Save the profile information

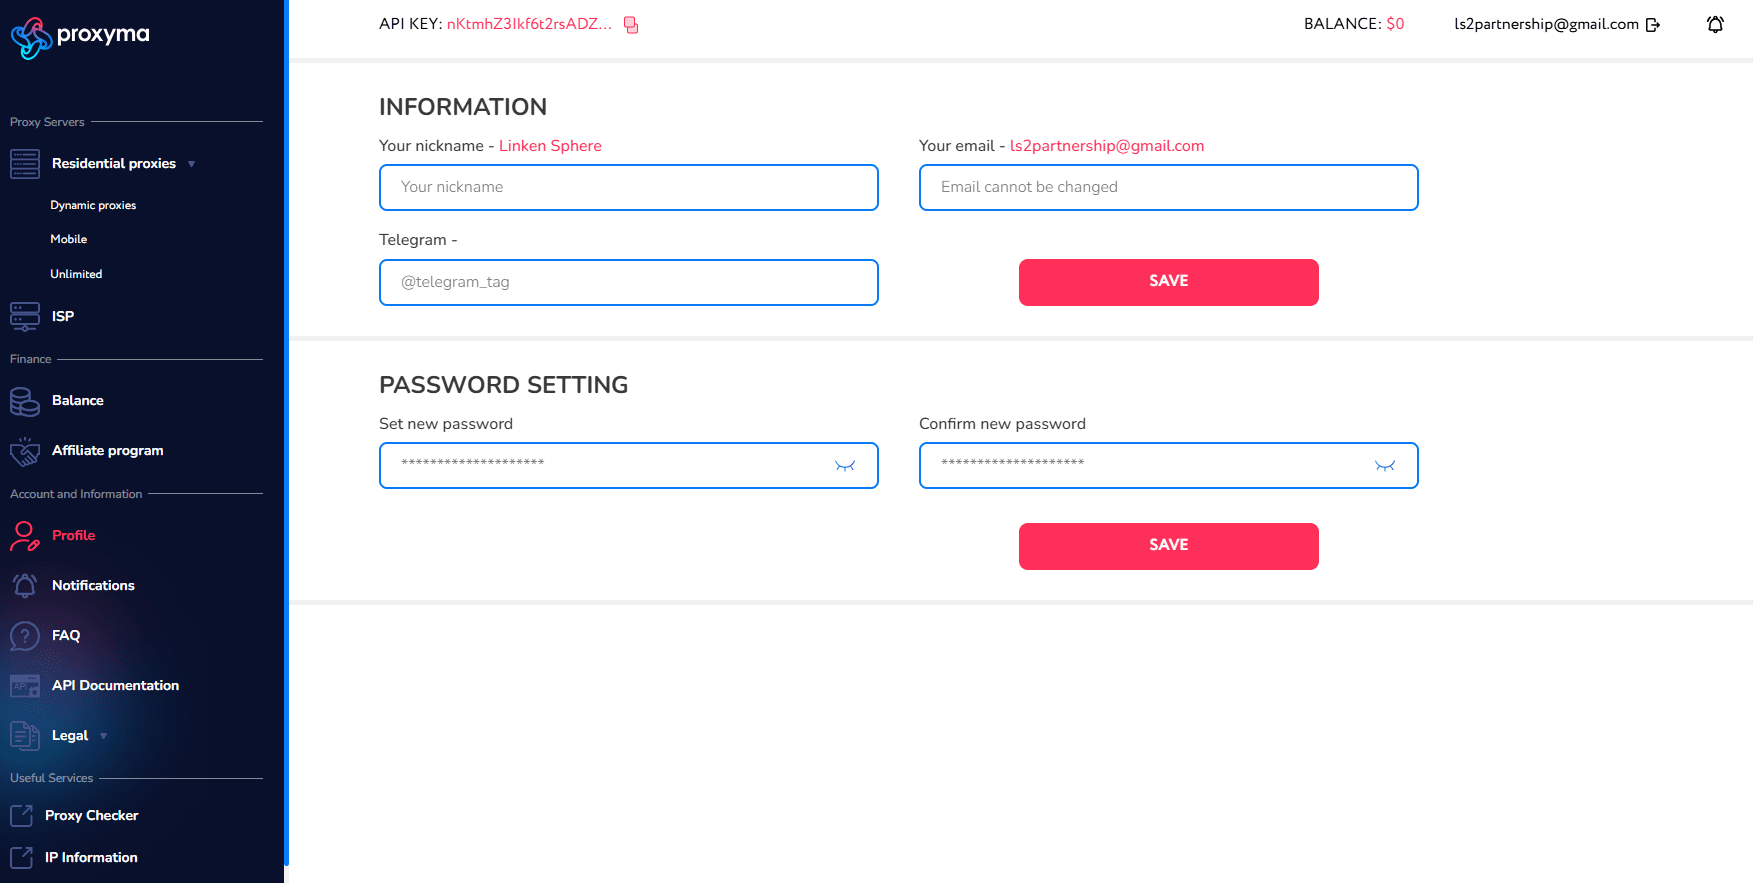pyautogui.click(x=1168, y=282)
